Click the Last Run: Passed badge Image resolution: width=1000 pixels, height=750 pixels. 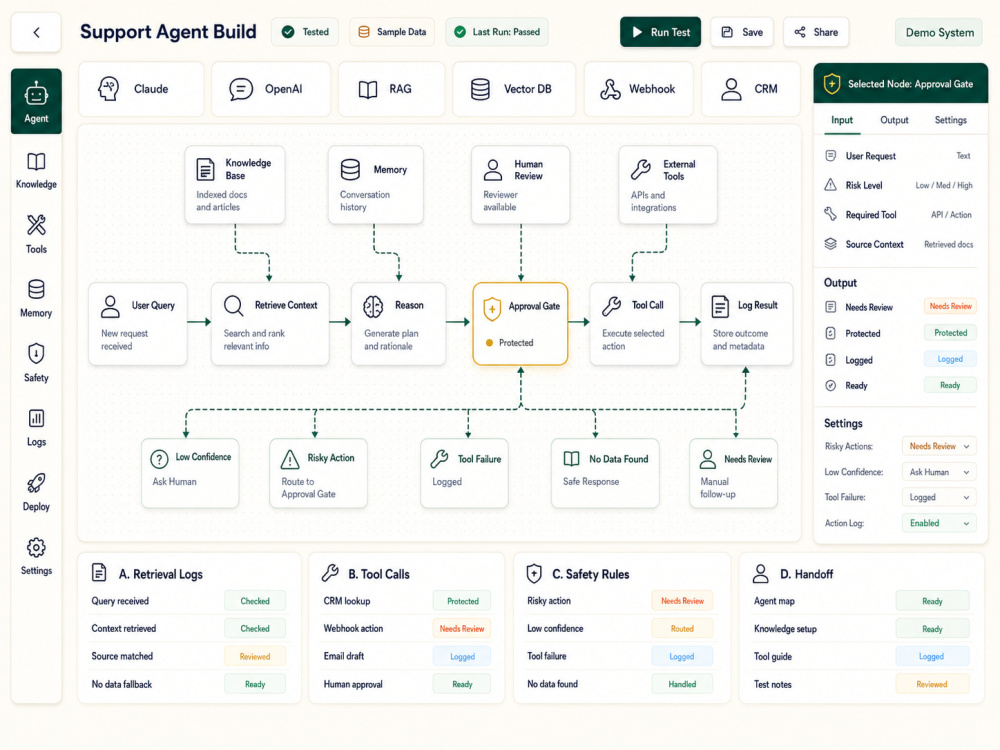tap(497, 32)
